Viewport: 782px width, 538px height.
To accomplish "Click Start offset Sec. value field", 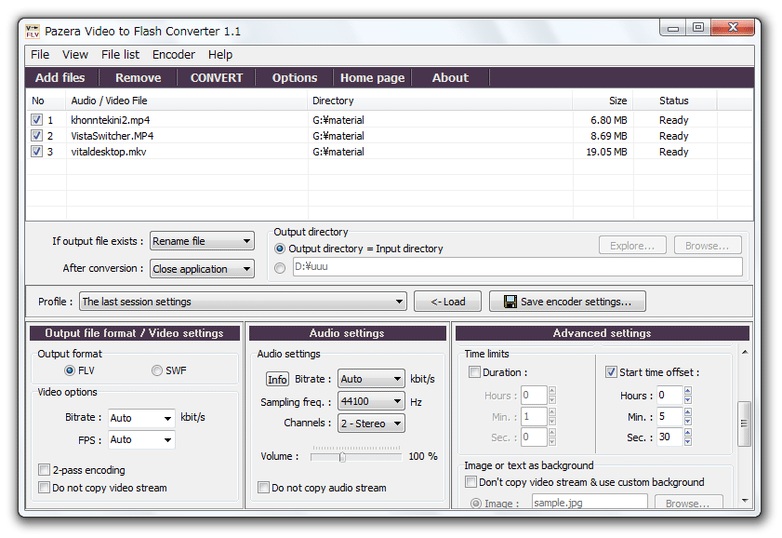I will pyautogui.click(x=669, y=437).
